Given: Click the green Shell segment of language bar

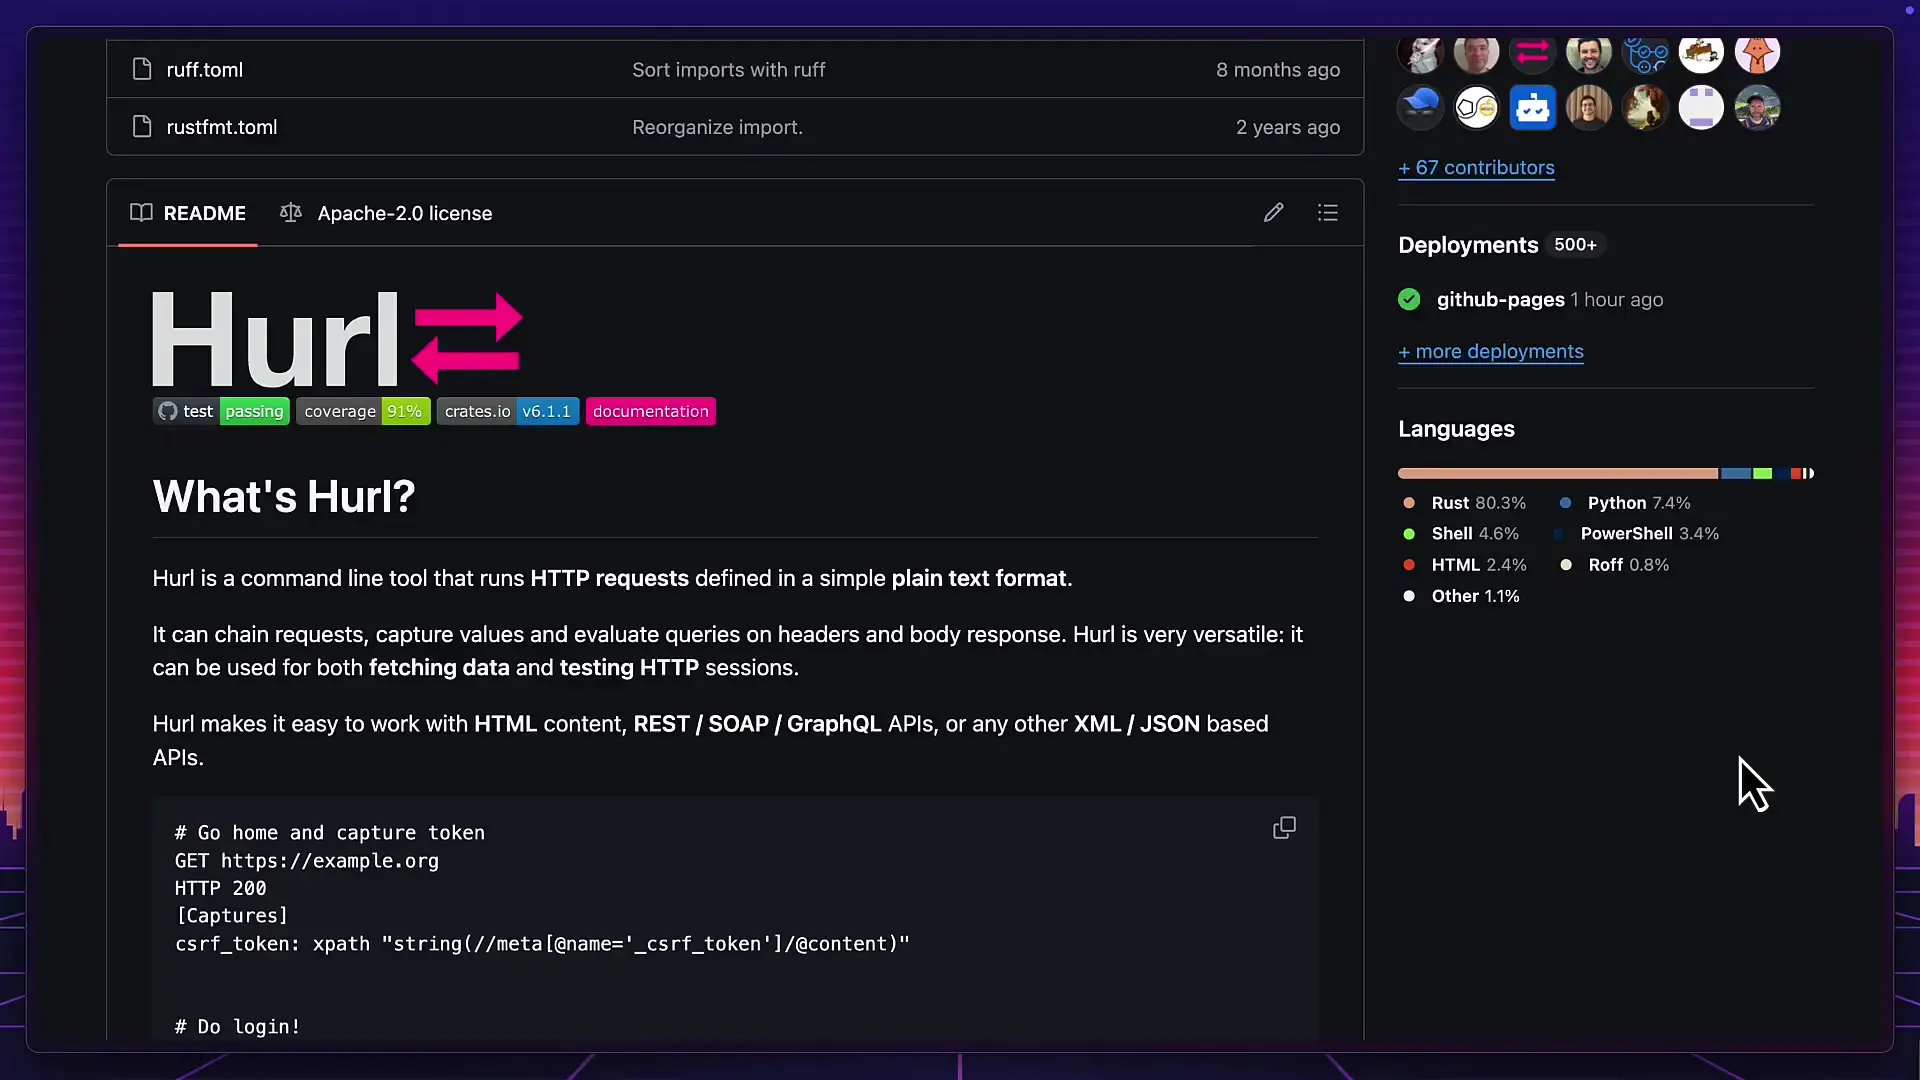Looking at the screenshot, I should click(1763, 473).
